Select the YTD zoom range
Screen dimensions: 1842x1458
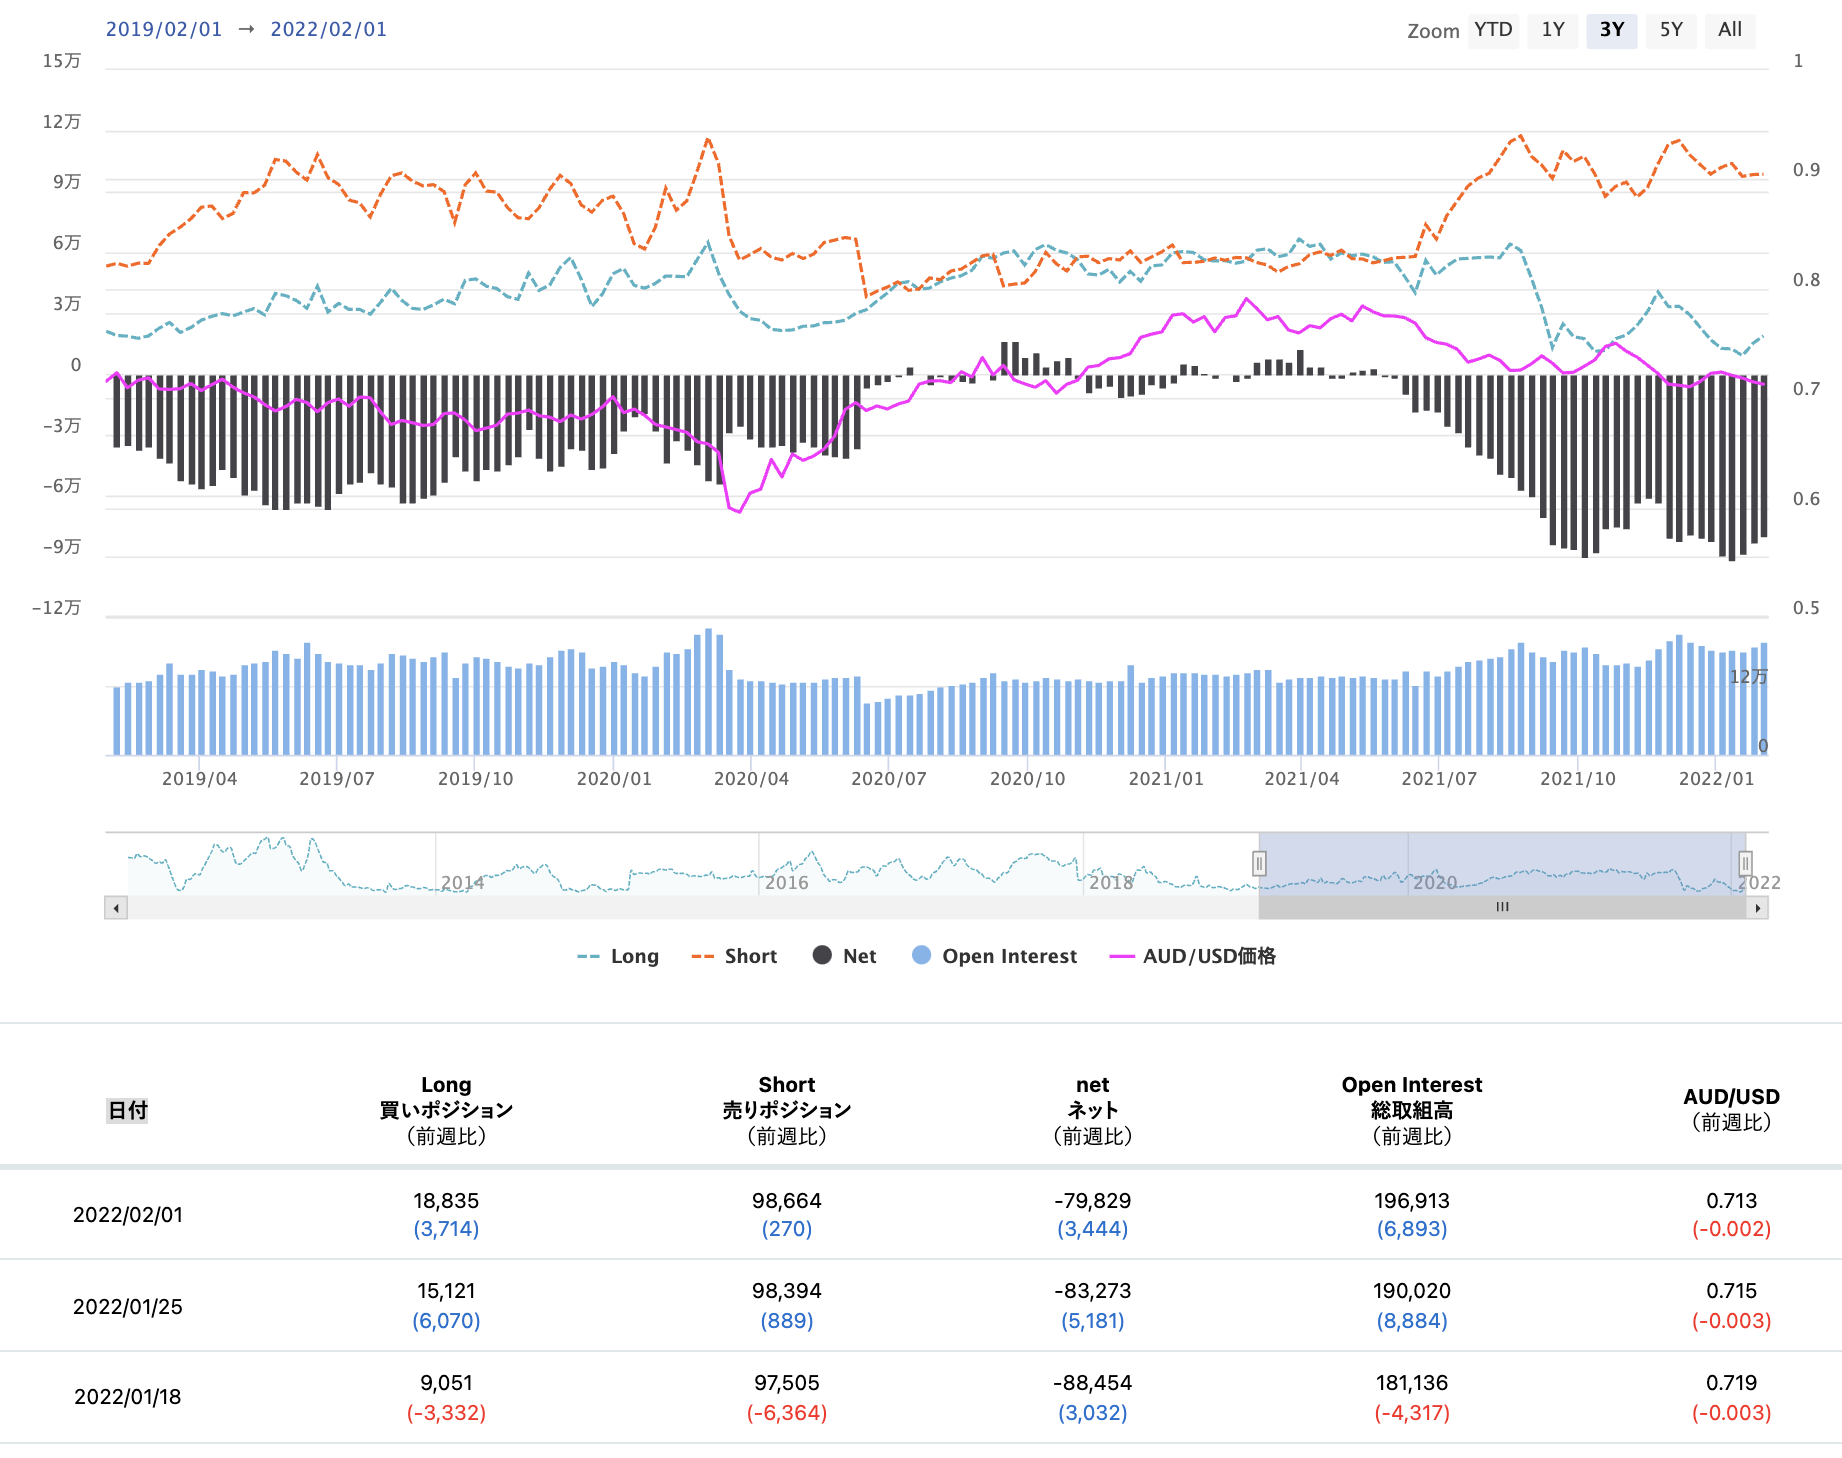pyautogui.click(x=1493, y=30)
